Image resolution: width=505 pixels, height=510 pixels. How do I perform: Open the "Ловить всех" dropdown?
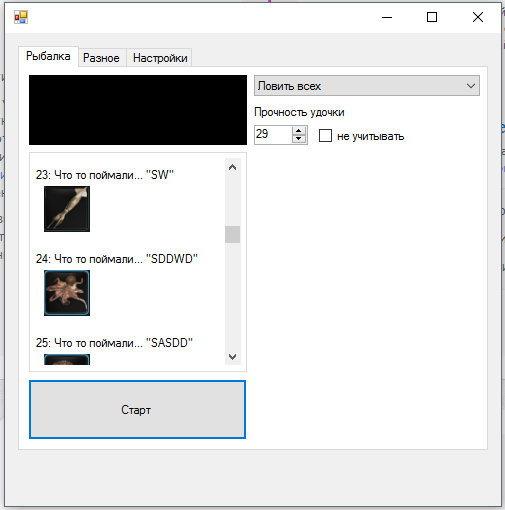pyautogui.click(x=367, y=86)
